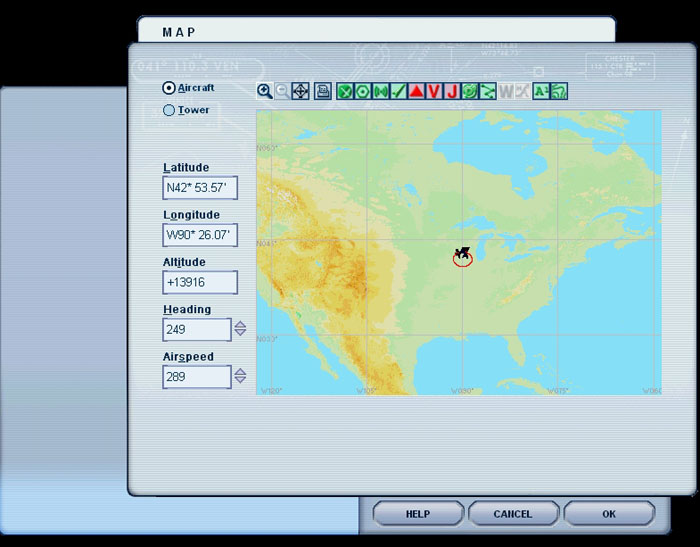Click the print map icon
The height and width of the screenshot is (547, 700).
(x=322, y=91)
